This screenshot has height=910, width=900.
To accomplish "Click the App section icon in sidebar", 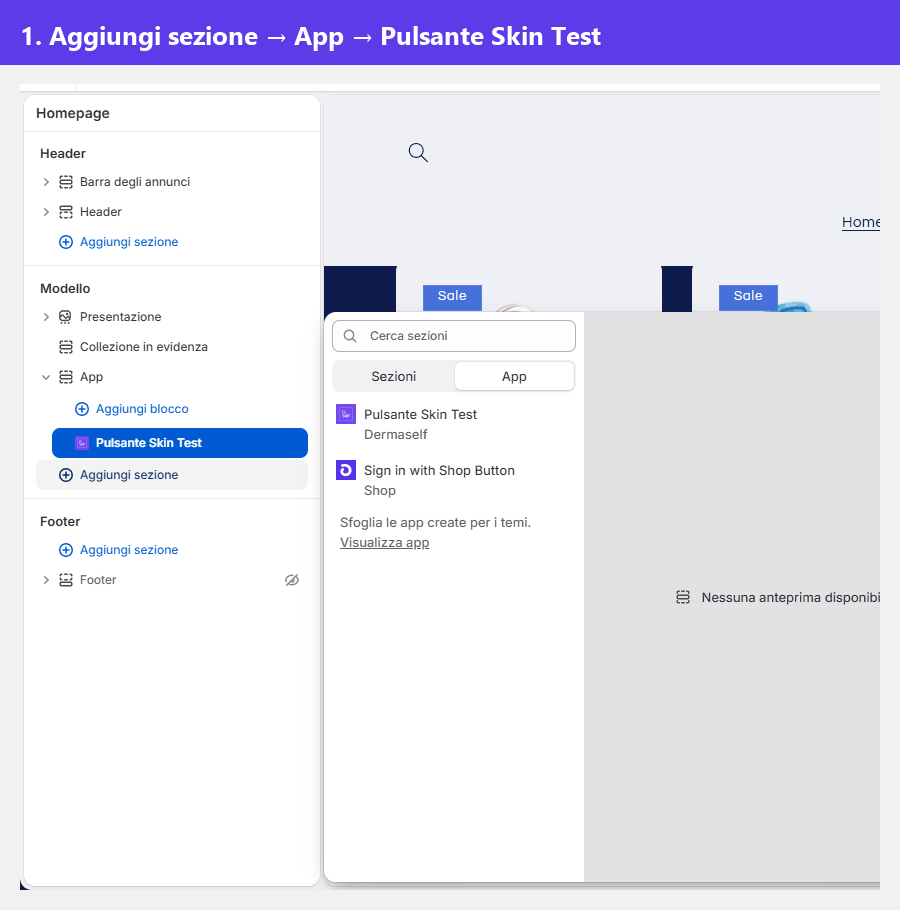I will click(x=66, y=377).
